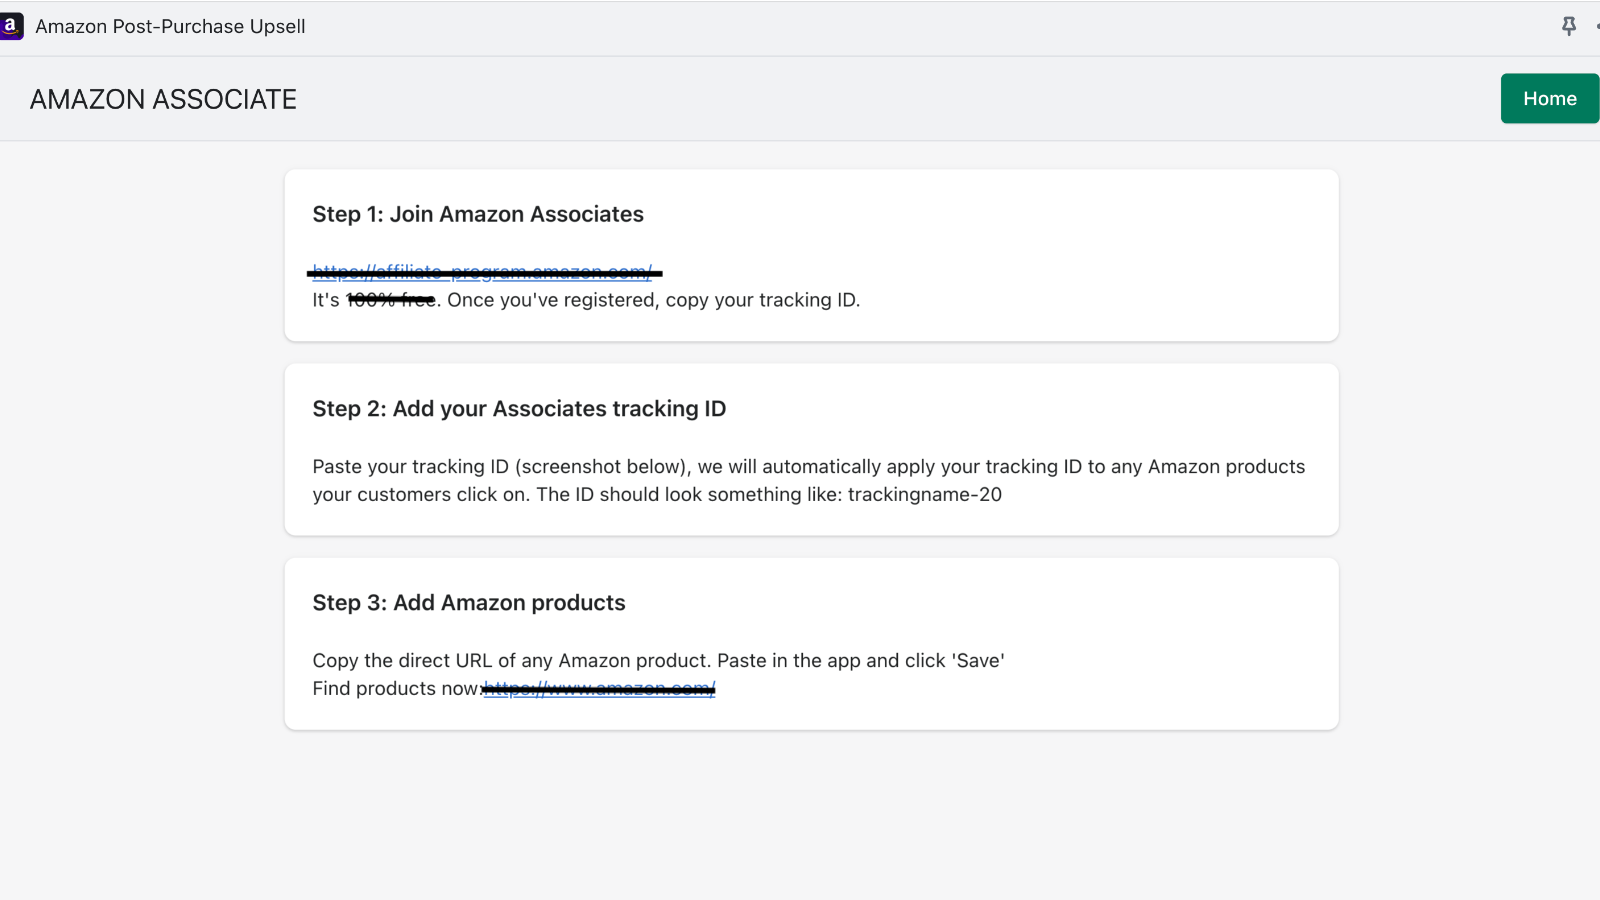Click the Amazon Post-Purchase Upsell app title
This screenshot has width=1600, height=900.
click(170, 27)
